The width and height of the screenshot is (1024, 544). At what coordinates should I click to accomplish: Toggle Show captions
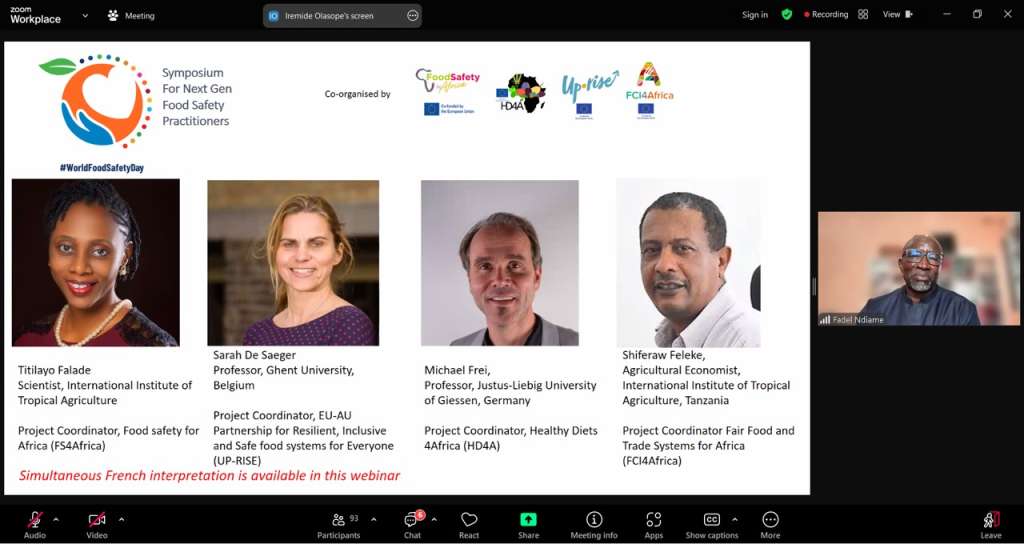(712, 524)
